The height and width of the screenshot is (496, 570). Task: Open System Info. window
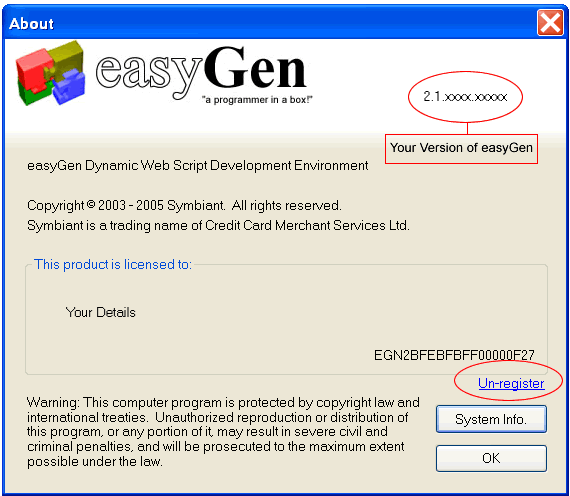[491, 419]
